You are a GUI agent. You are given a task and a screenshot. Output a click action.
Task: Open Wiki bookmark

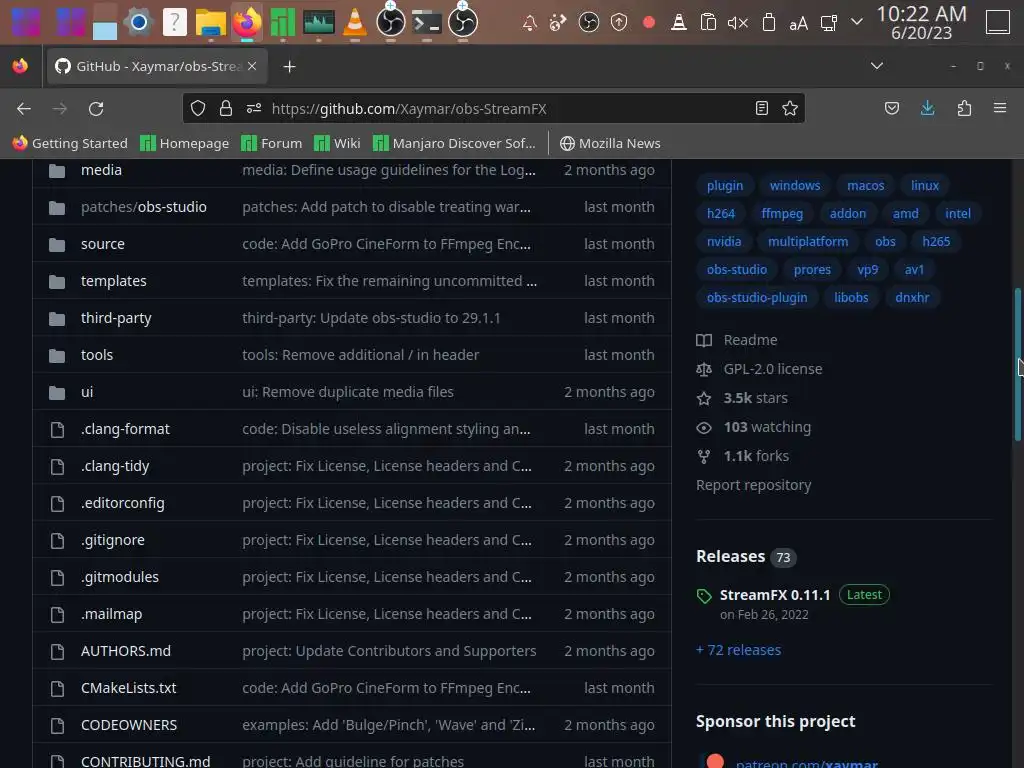click(x=337, y=143)
